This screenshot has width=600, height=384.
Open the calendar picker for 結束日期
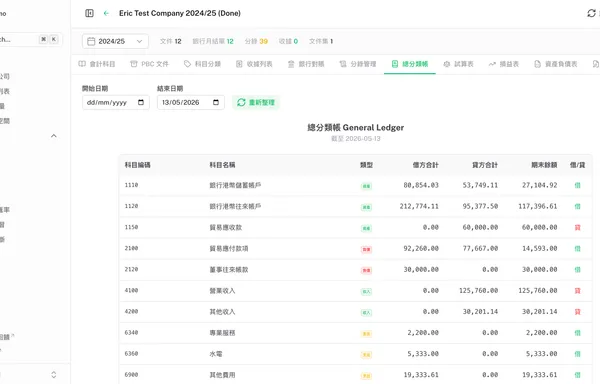216,103
